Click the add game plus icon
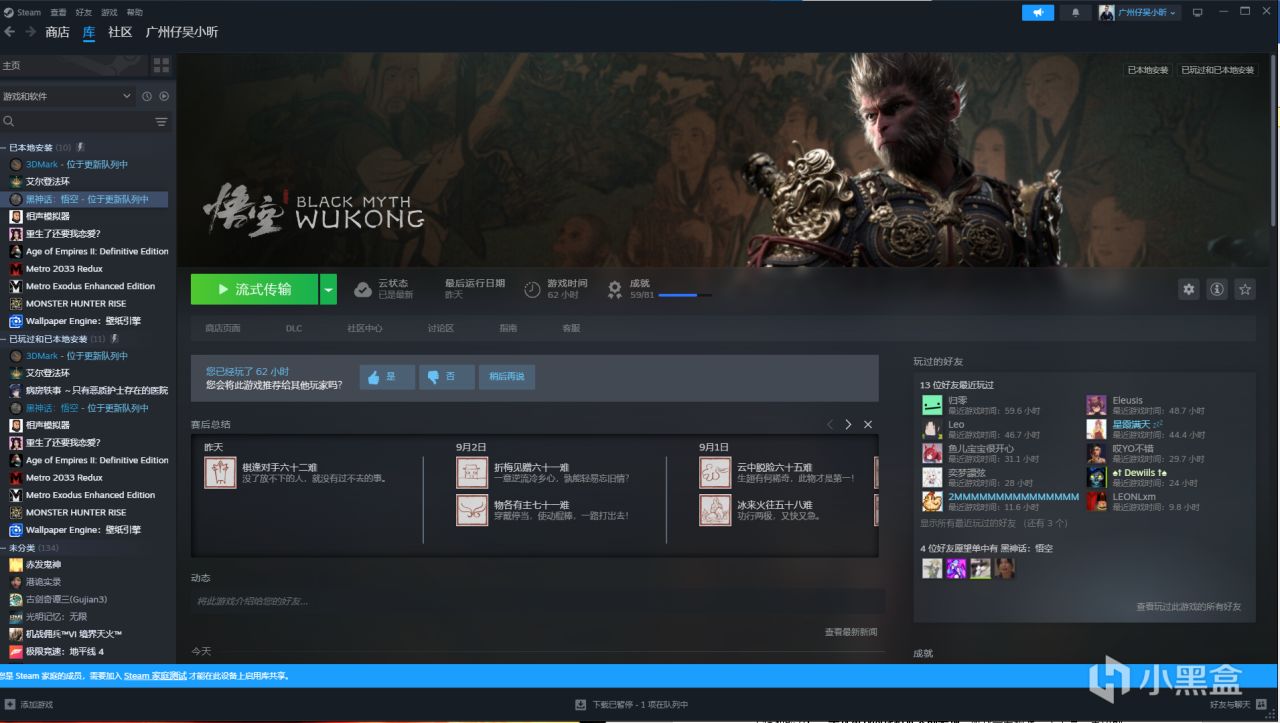 [10, 704]
